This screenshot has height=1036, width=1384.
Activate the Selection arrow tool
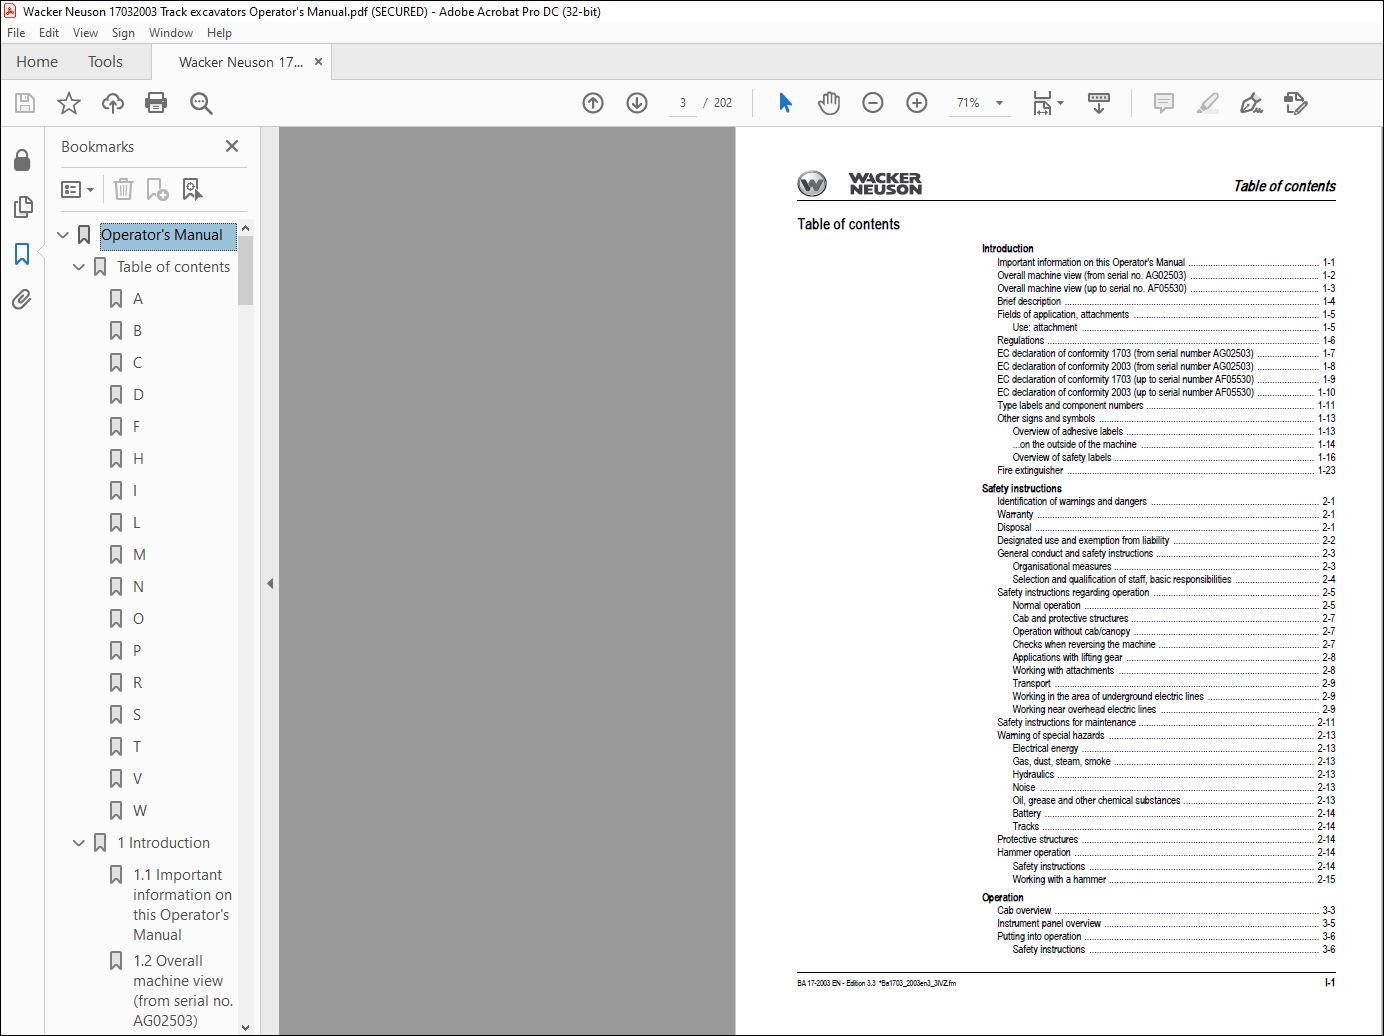point(785,103)
